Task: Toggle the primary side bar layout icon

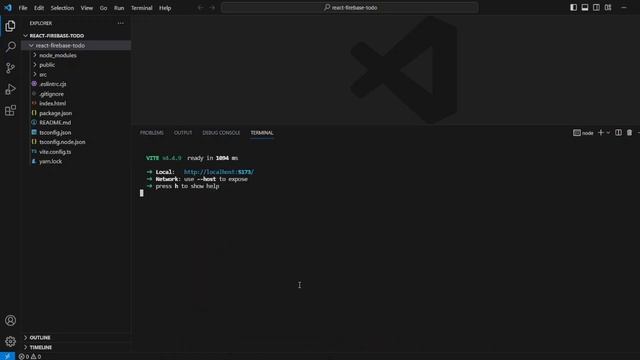Action: coord(573,7)
